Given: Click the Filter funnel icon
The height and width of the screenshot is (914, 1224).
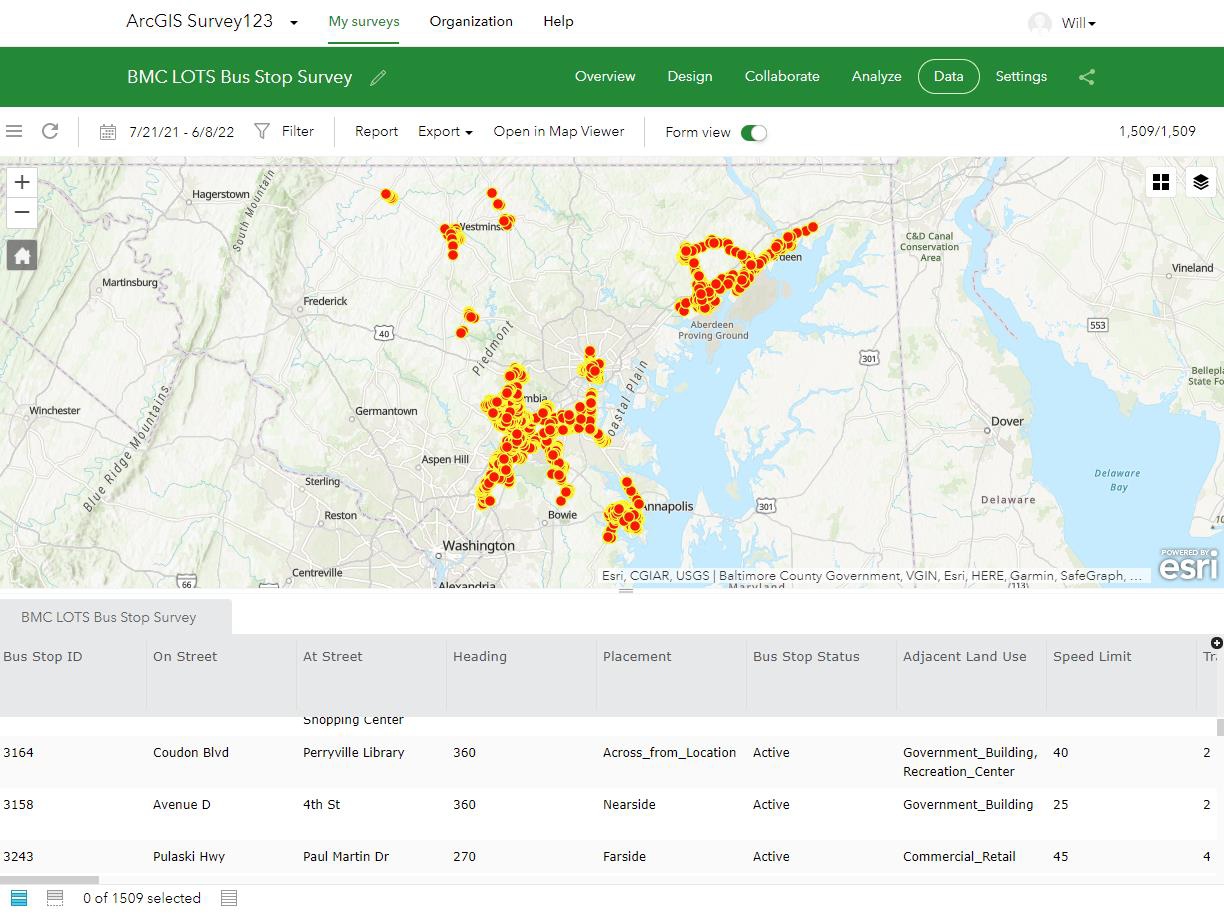Looking at the screenshot, I should 262,131.
